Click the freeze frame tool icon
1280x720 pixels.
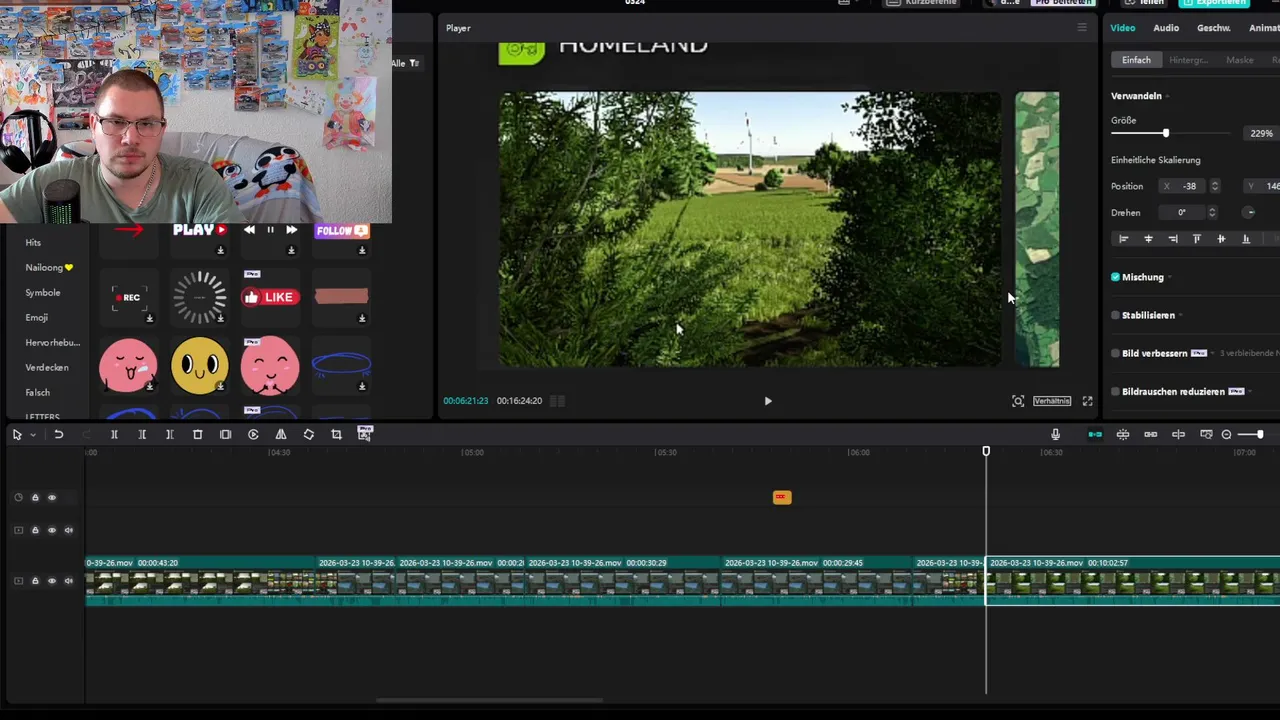[x=225, y=435]
